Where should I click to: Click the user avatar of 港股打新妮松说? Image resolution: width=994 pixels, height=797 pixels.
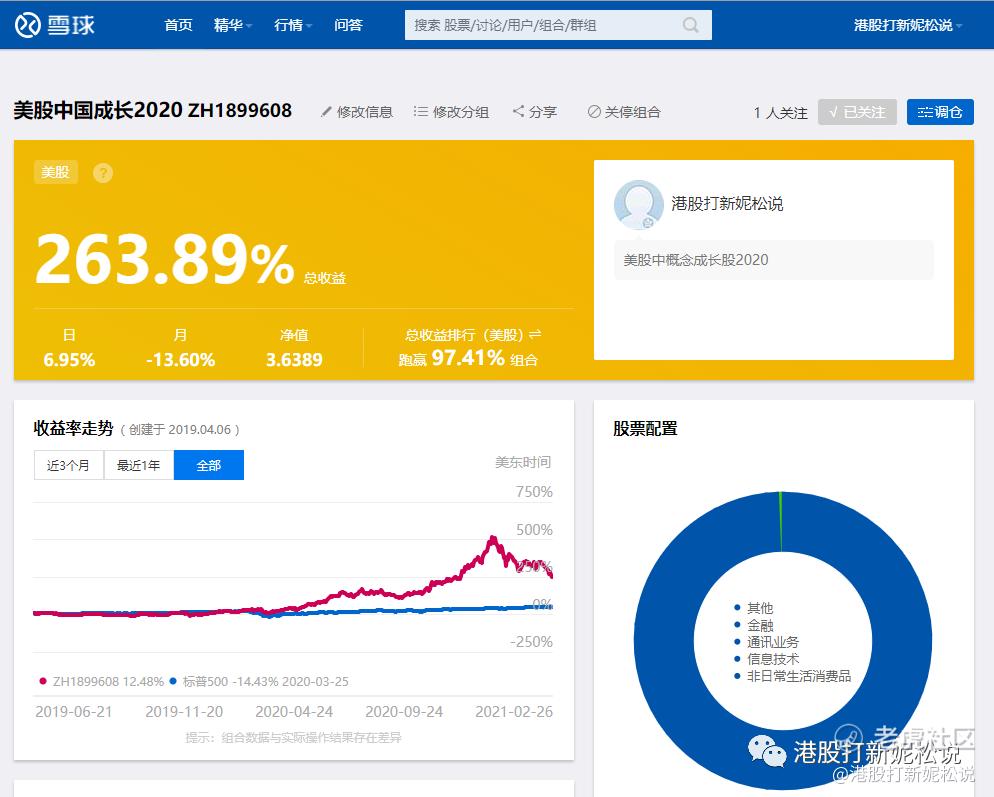tap(638, 204)
